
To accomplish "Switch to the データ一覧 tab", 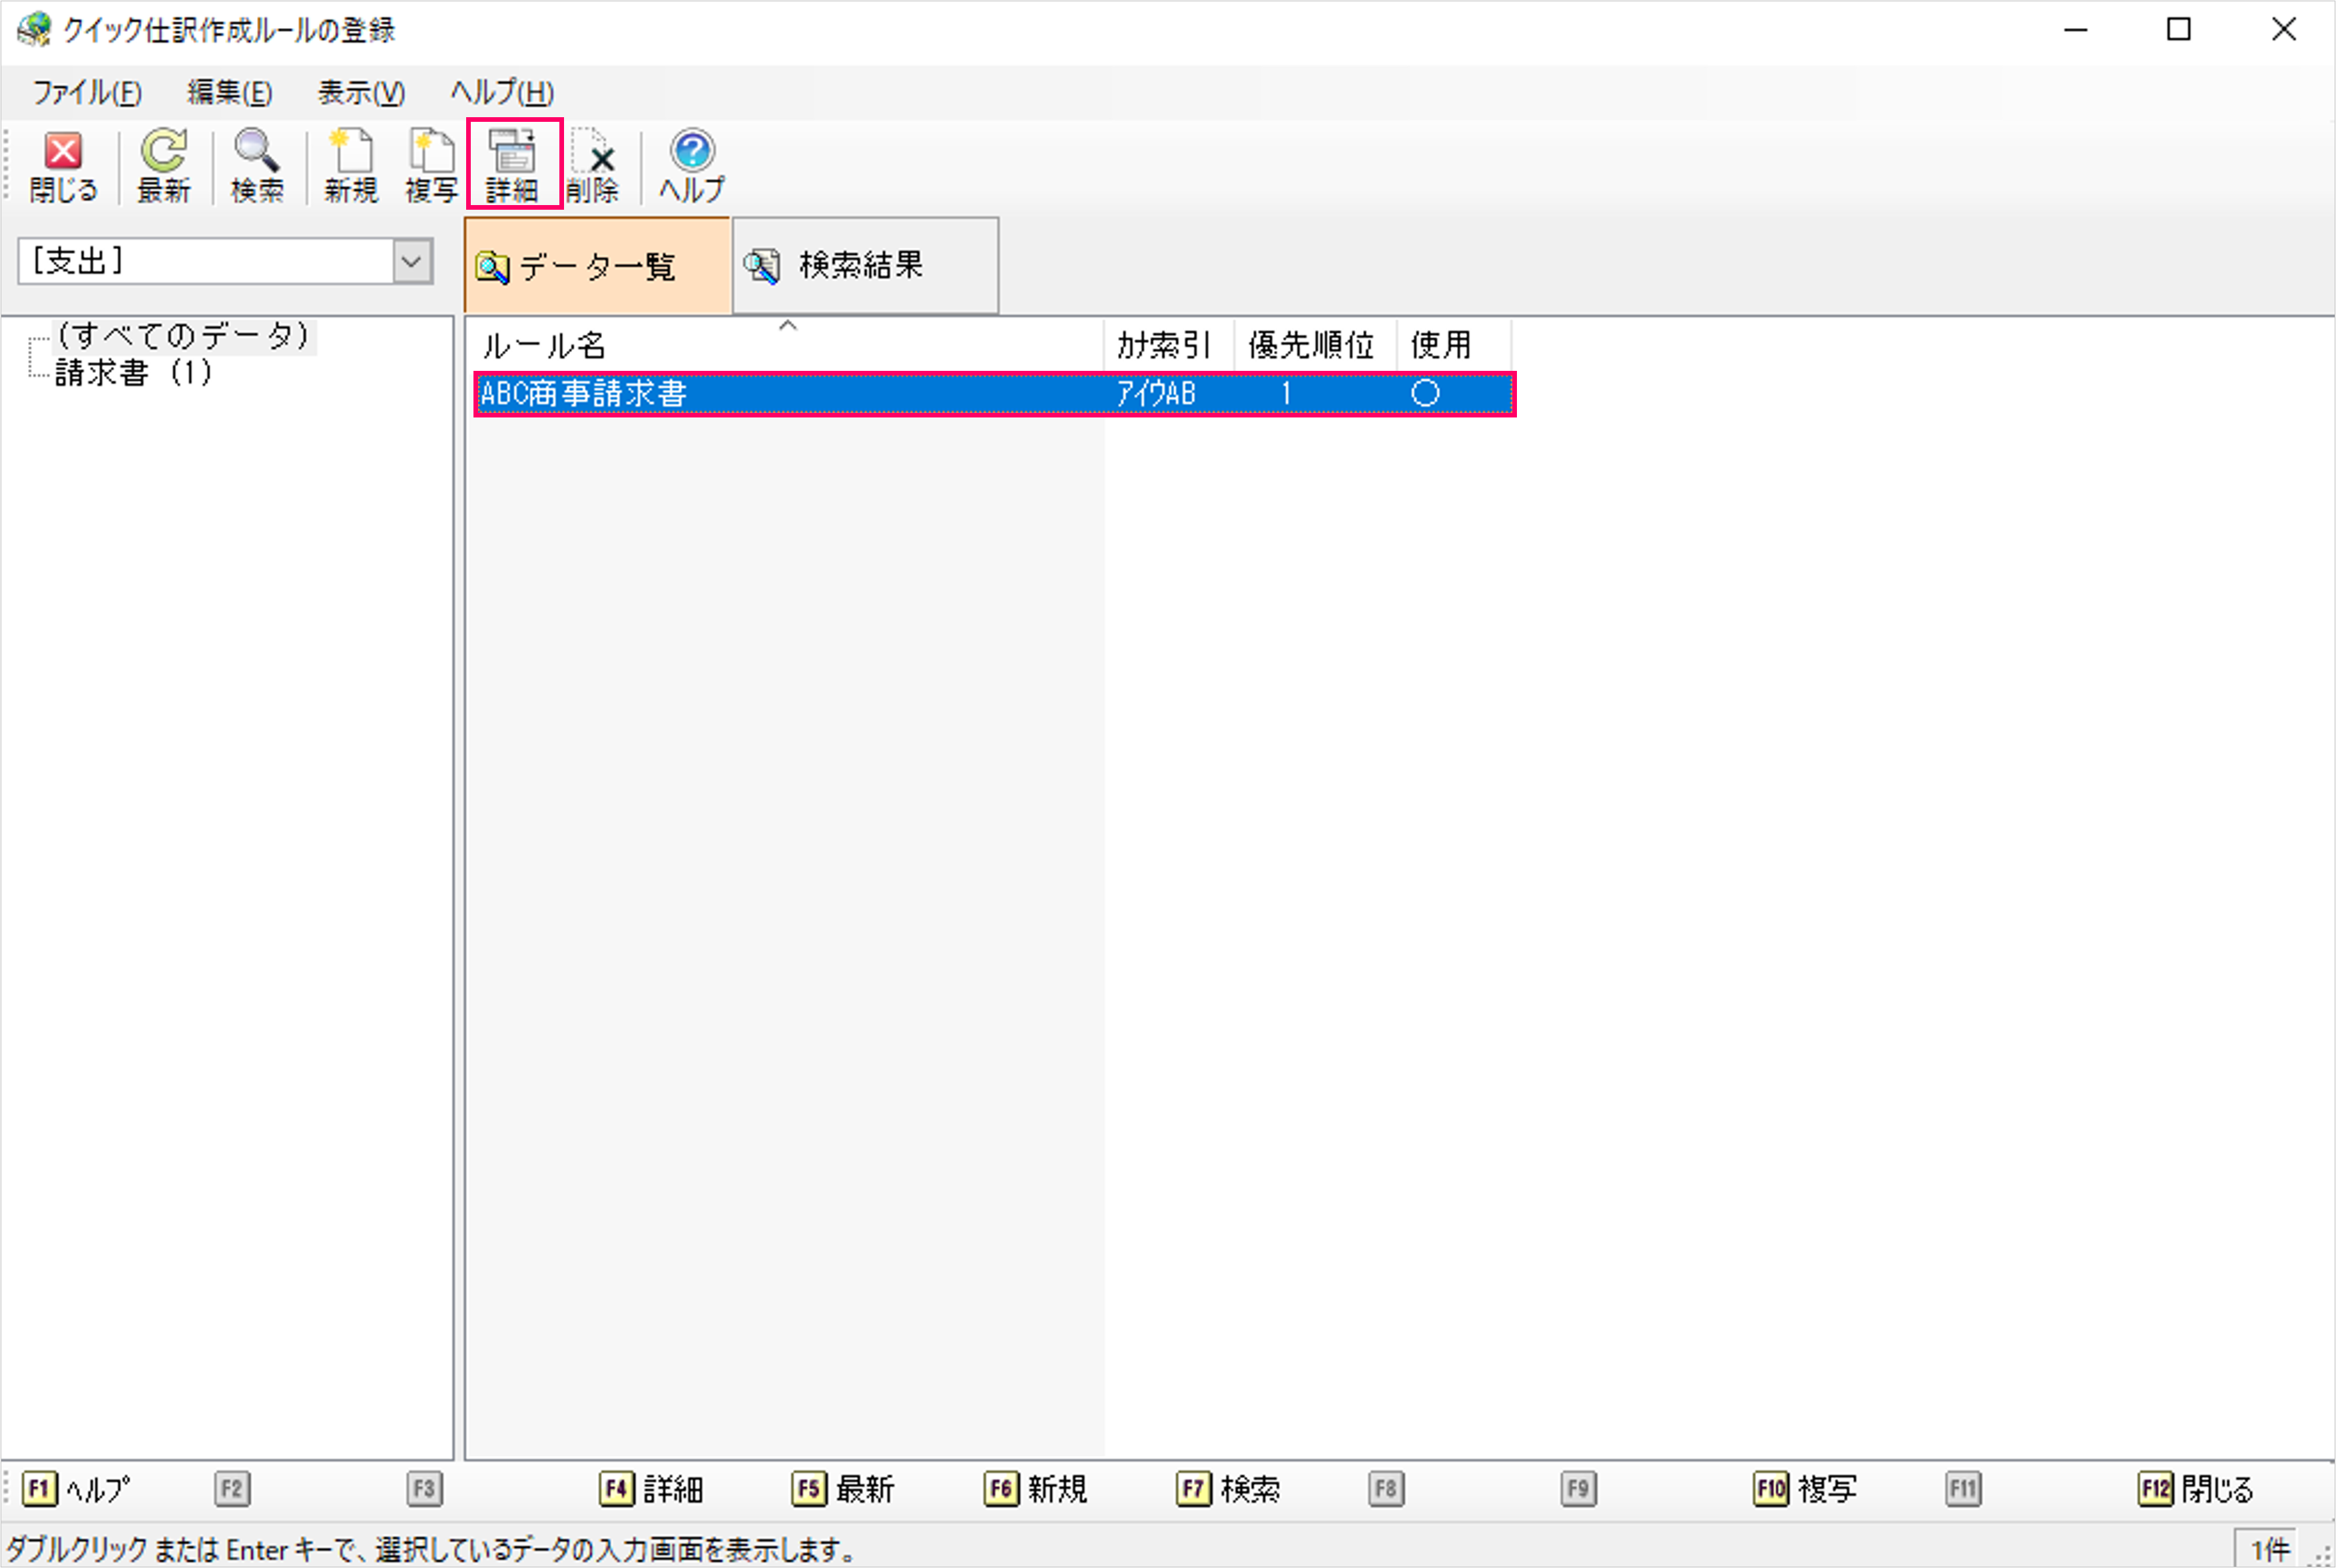I will click(597, 266).
